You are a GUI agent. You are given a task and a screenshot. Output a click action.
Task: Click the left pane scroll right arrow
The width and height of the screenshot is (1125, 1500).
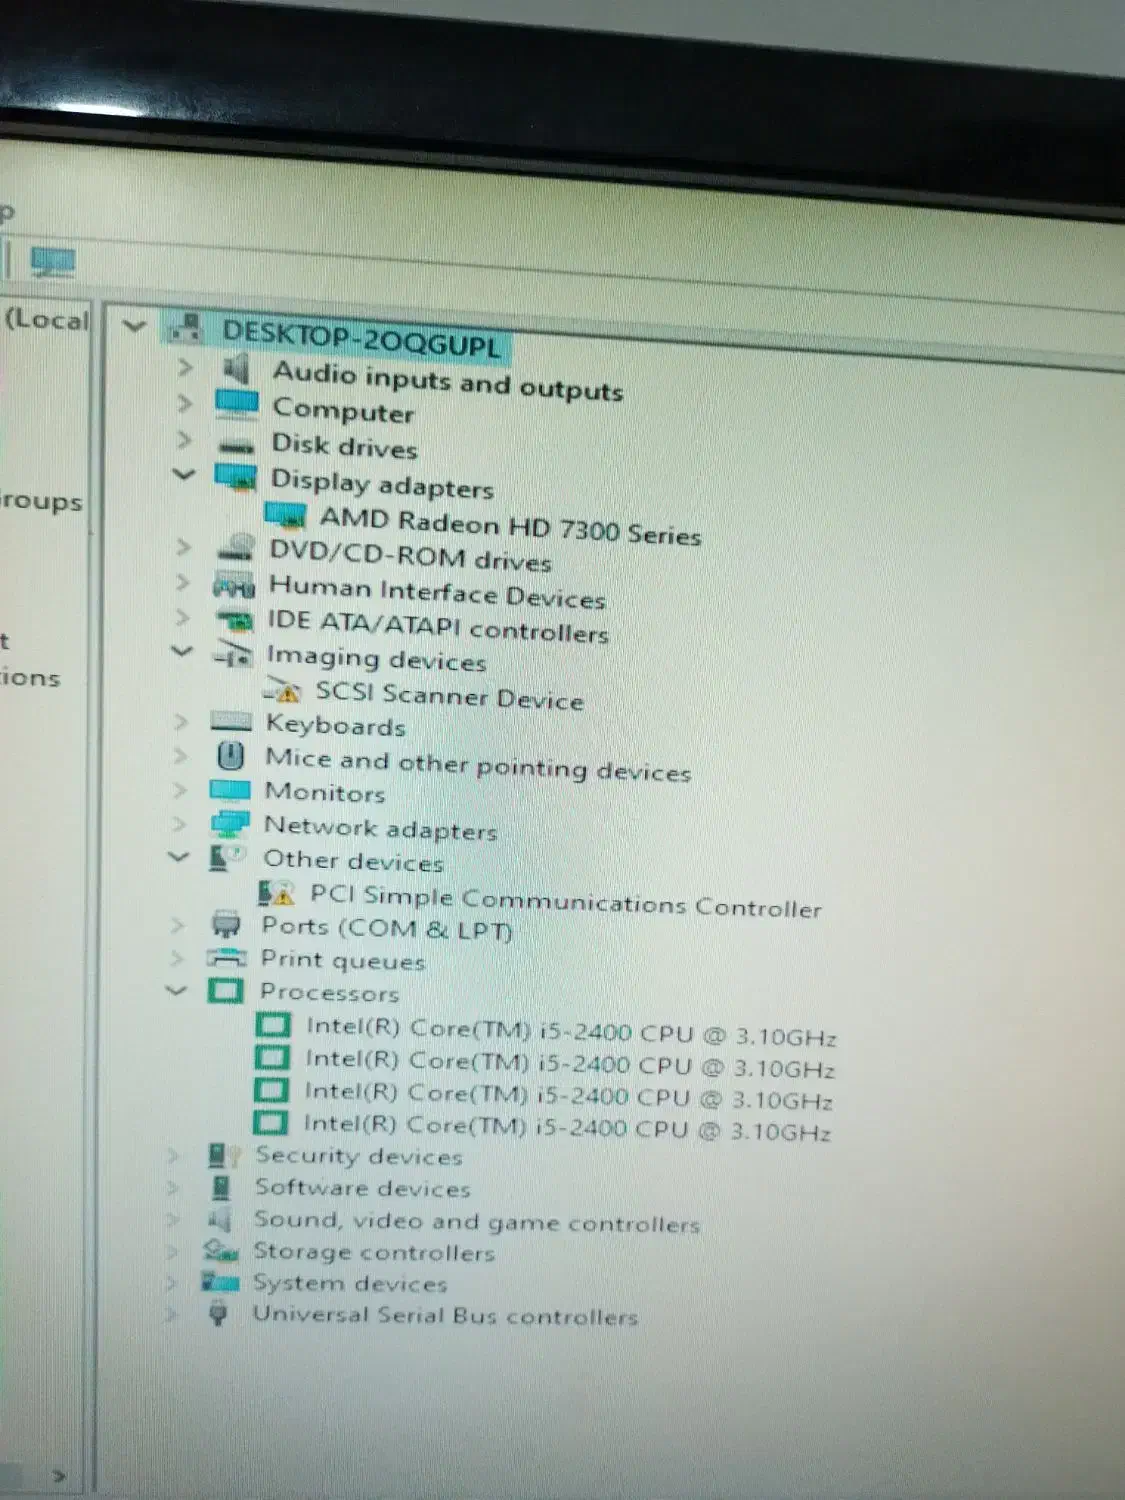[59, 1475]
